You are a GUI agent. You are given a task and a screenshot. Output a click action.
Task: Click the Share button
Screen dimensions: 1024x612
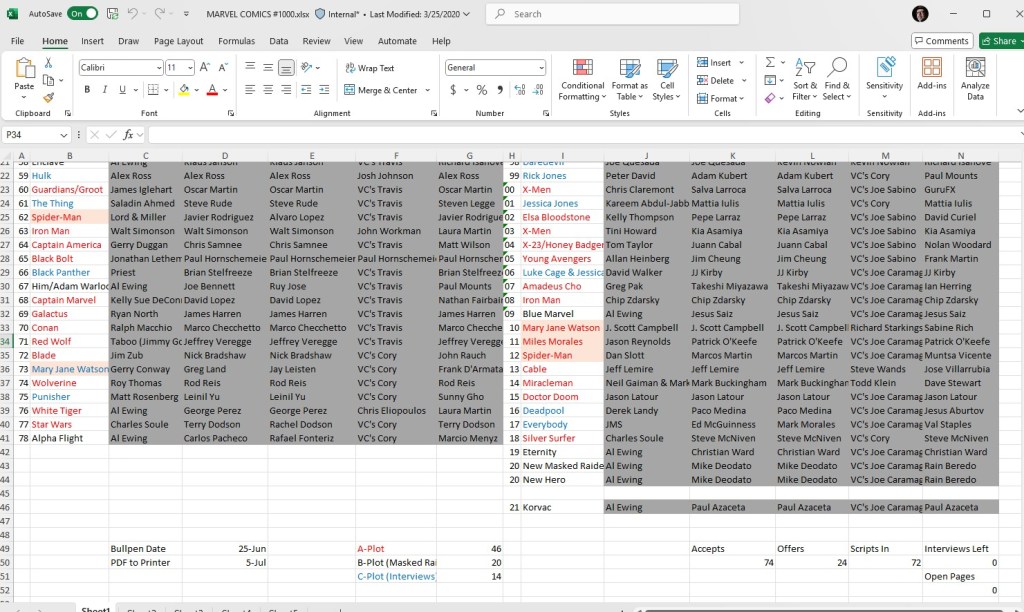(1000, 41)
